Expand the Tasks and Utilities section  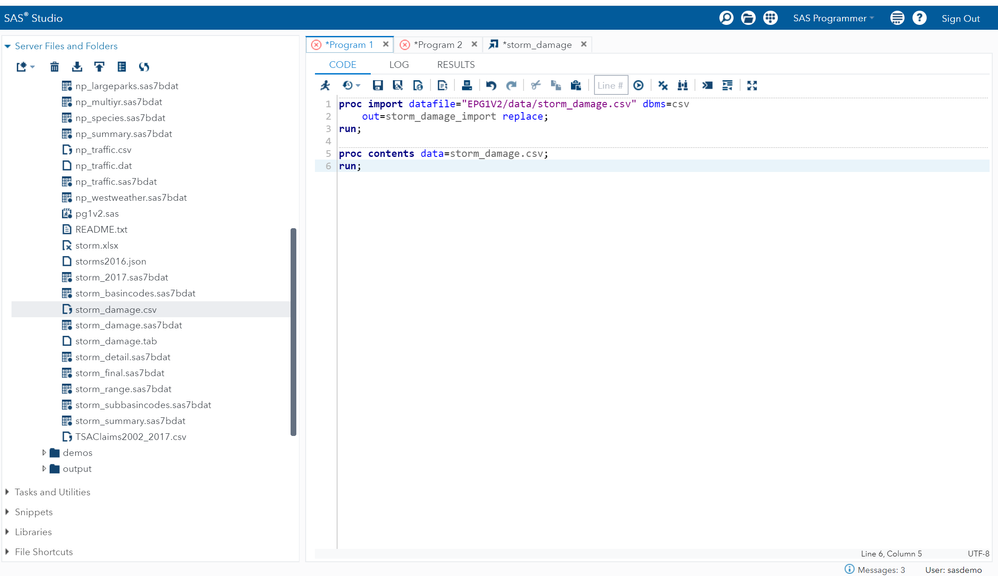(x=9, y=492)
